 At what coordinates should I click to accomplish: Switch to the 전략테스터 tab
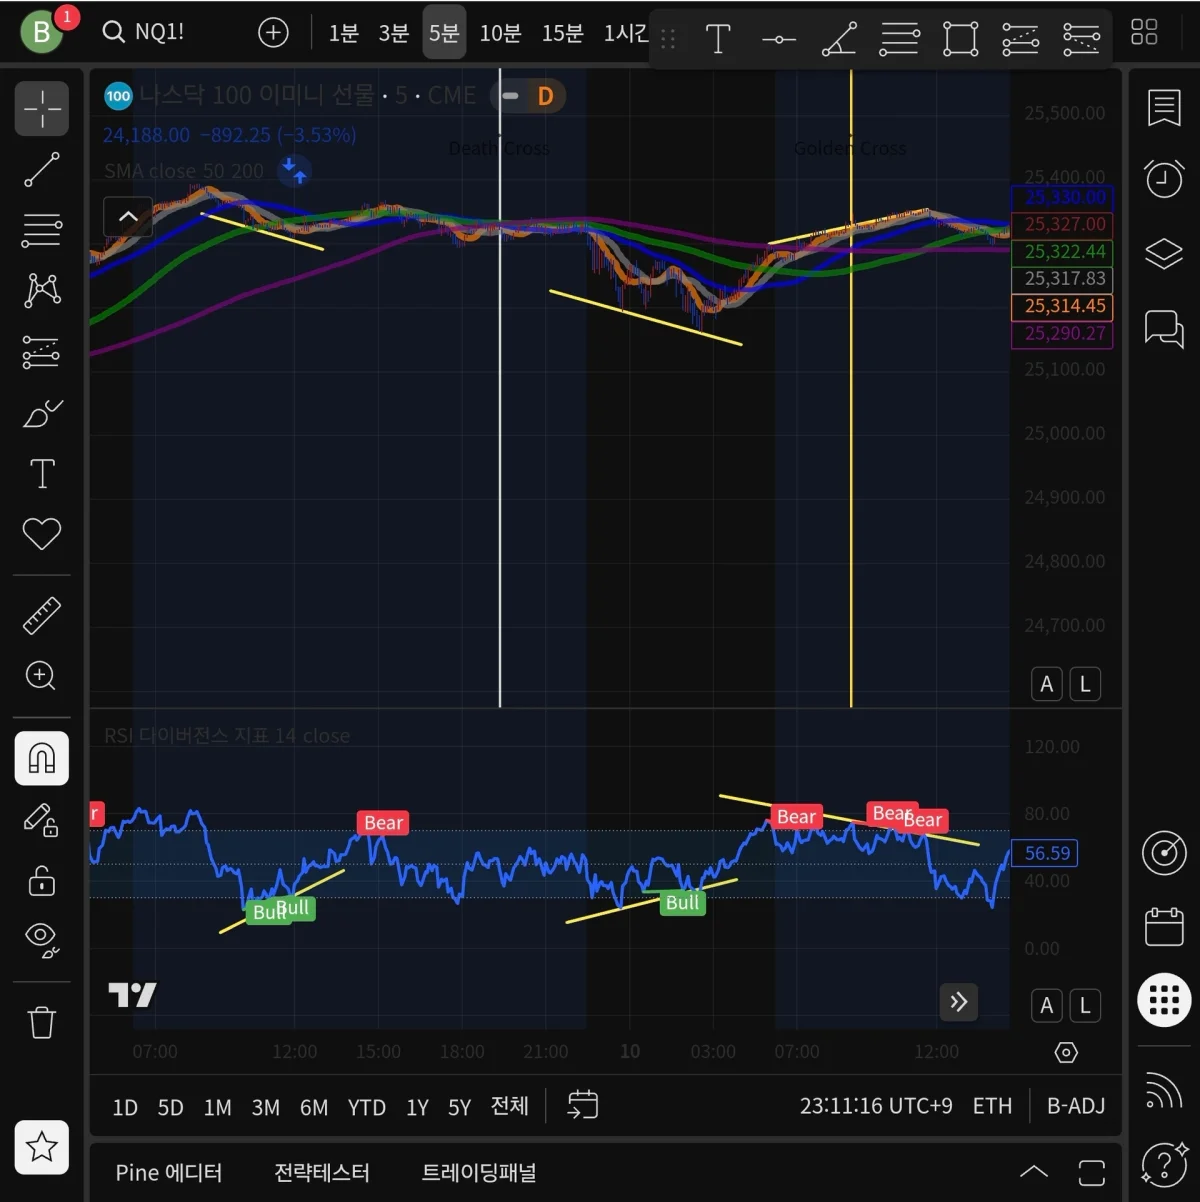[x=322, y=1172]
